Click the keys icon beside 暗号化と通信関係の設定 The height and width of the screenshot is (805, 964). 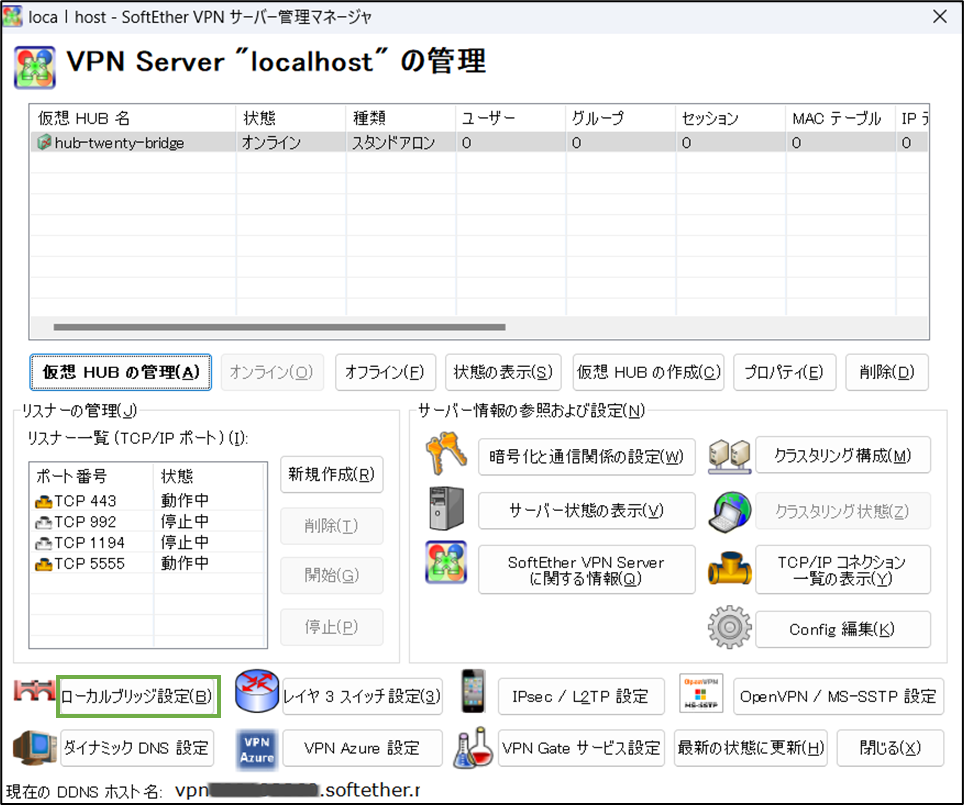point(446,453)
